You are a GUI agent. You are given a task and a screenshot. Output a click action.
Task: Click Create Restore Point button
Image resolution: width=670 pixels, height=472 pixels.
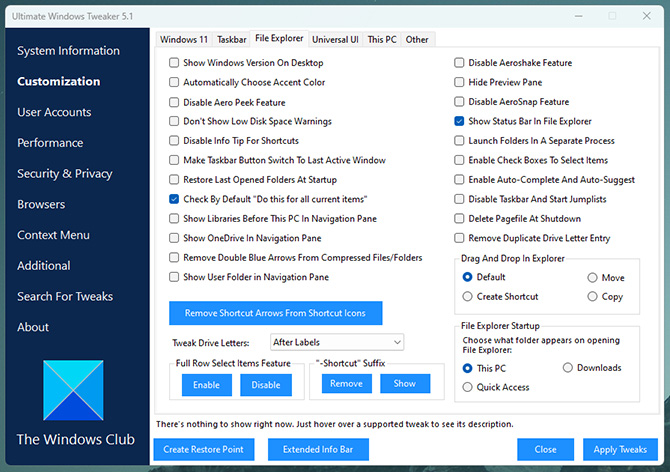[204, 449]
